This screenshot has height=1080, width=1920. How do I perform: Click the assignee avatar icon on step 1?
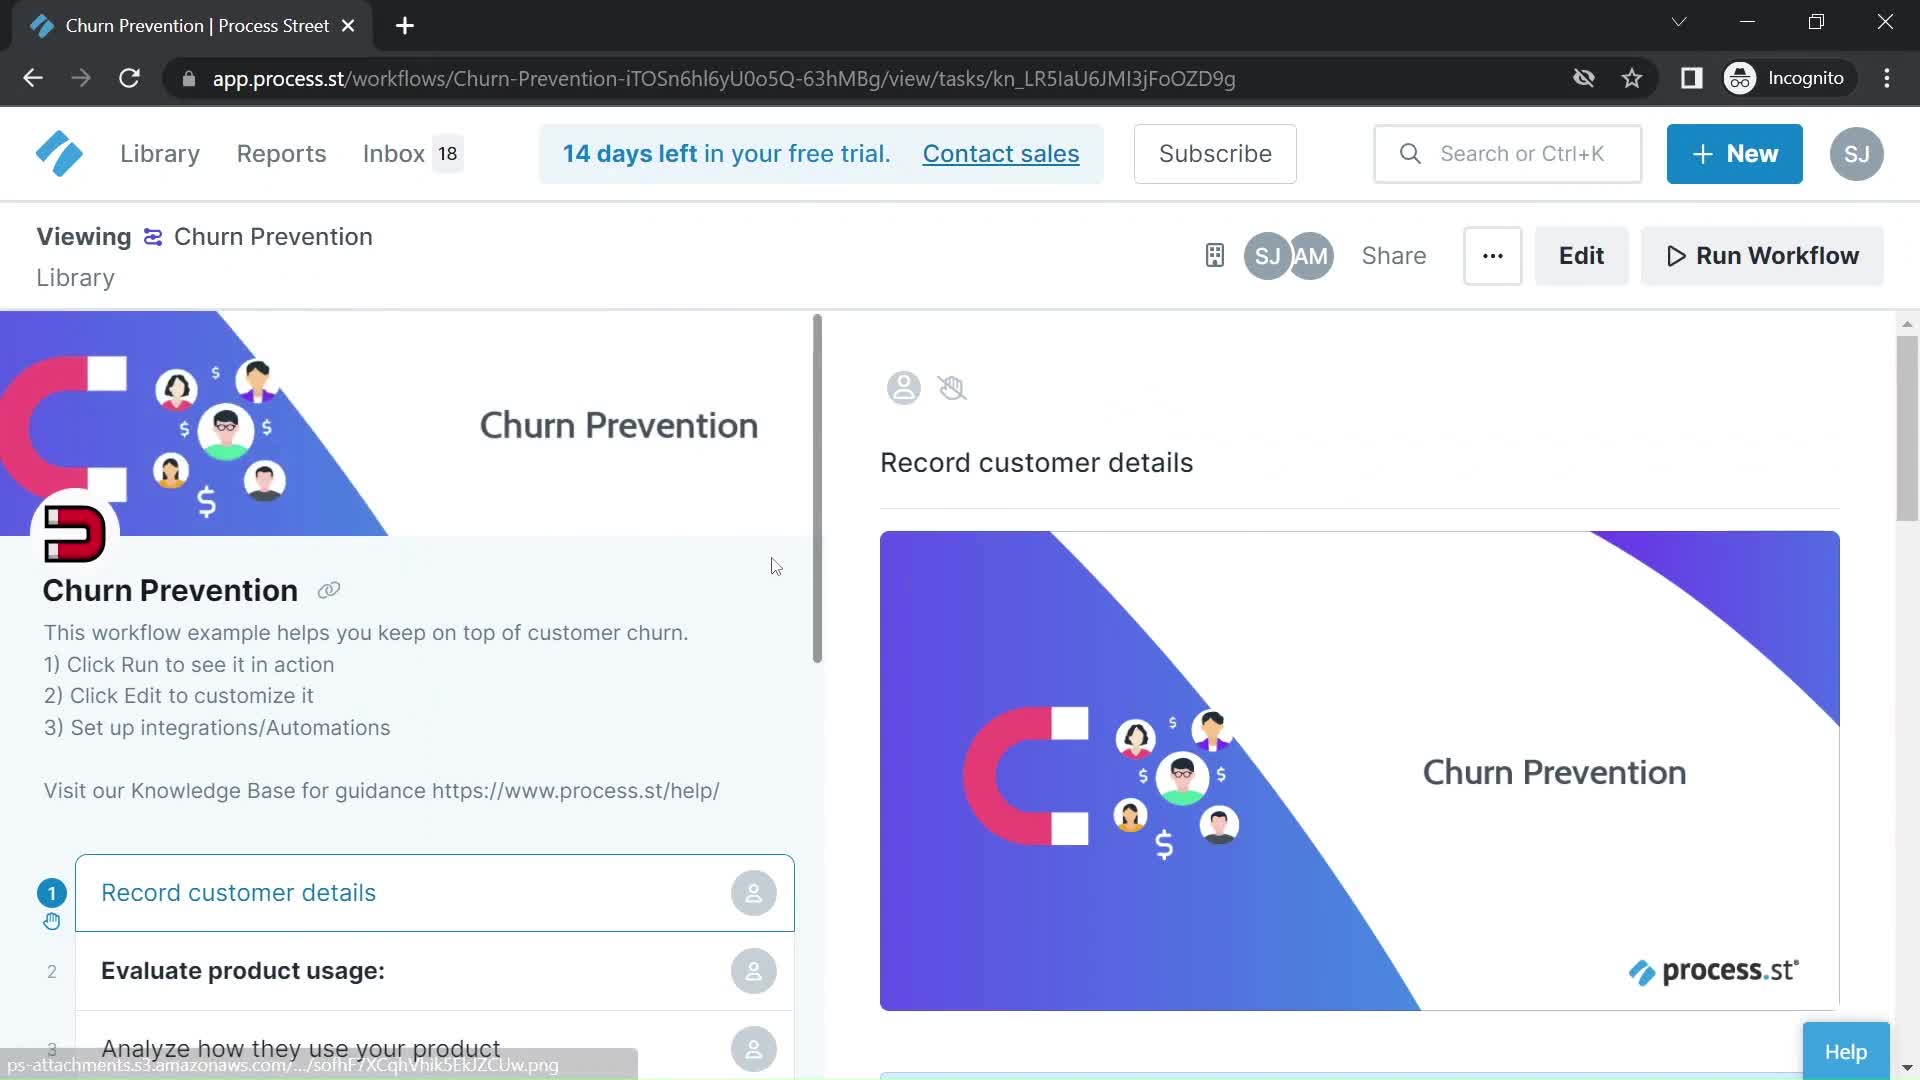click(753, 893)
